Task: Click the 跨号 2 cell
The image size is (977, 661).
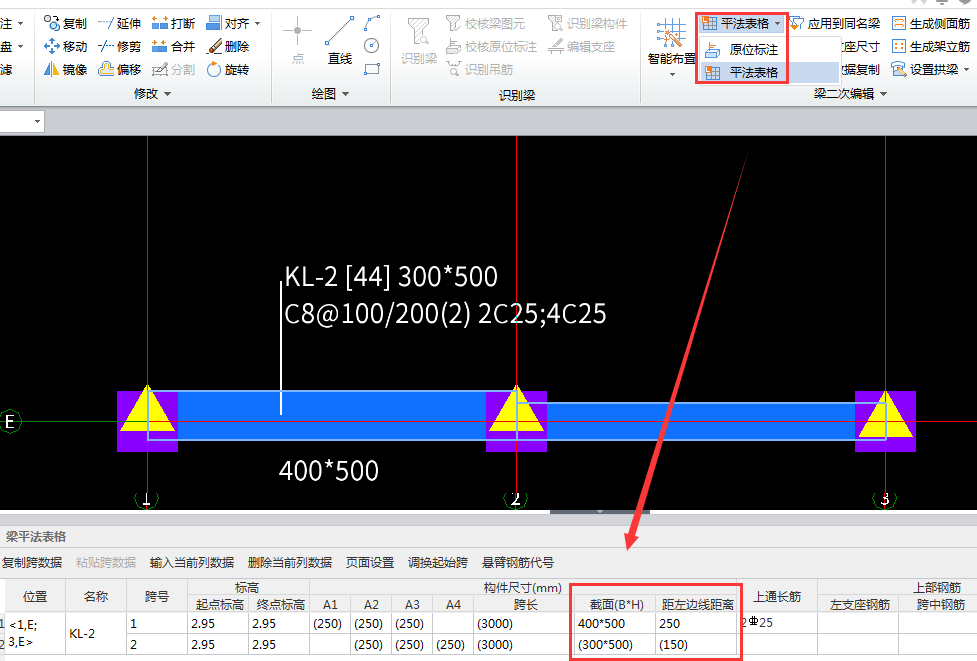Action: click(x=157, y=645)
